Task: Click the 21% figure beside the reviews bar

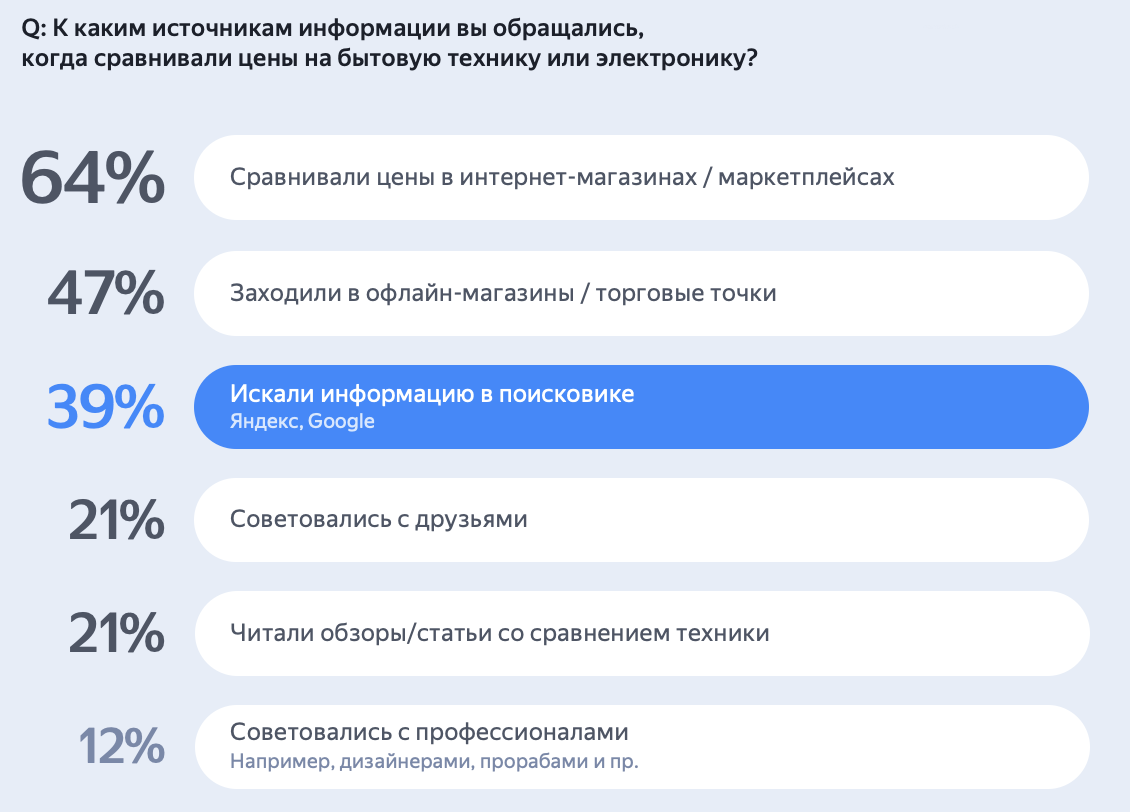Action: 116,633
